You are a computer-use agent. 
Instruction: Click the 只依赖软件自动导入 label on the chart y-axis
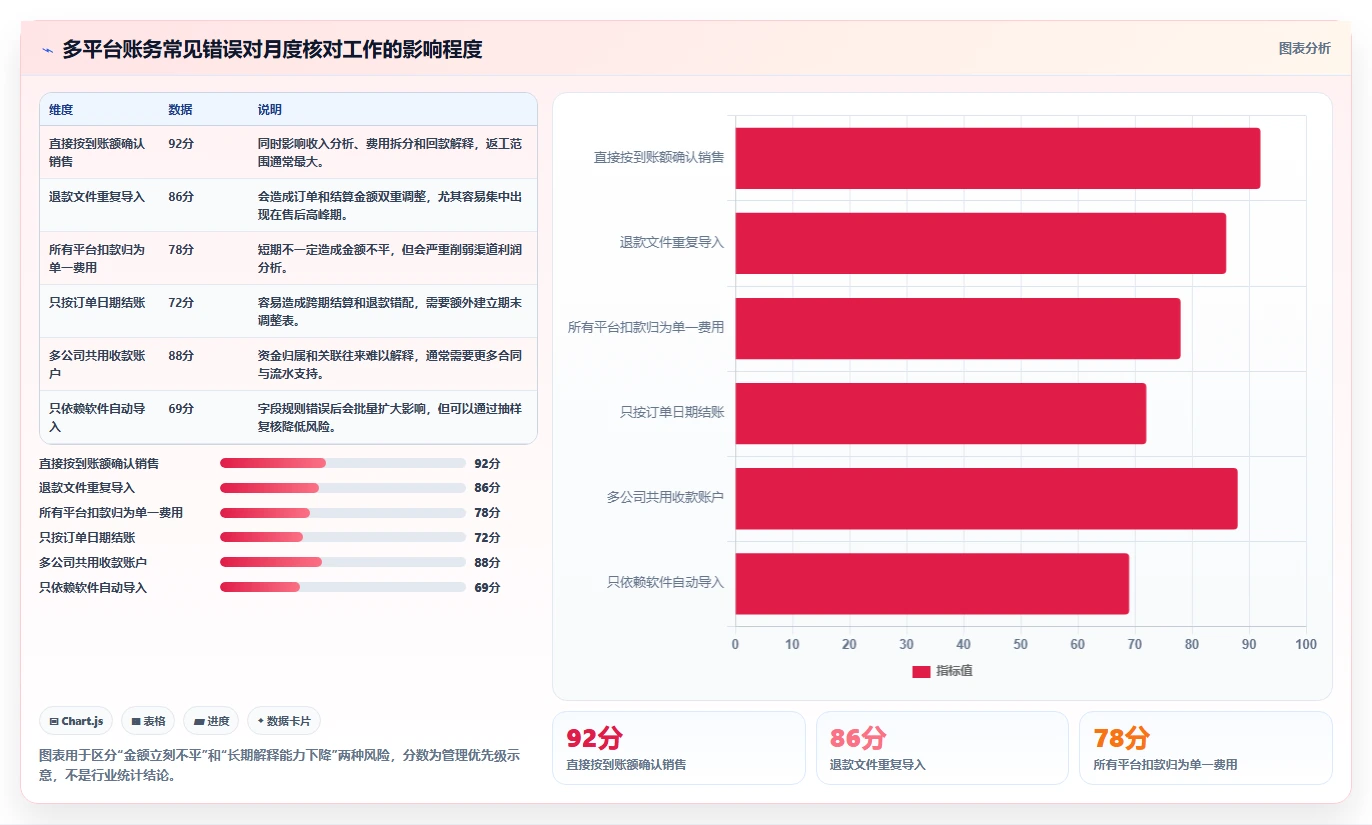tap(665, 582)
